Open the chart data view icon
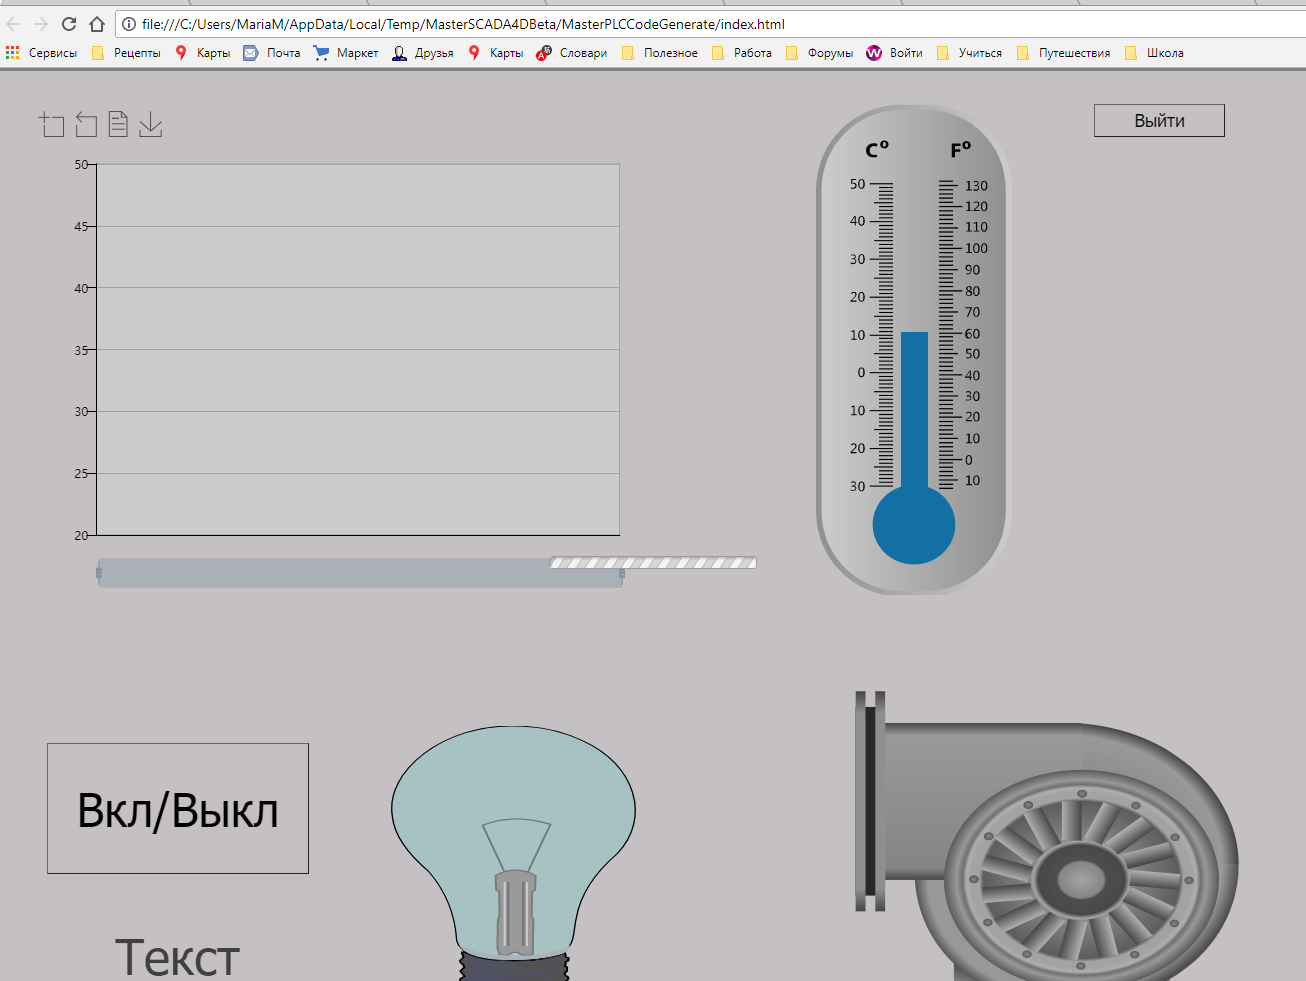Viewport: 1306px width, 981px height. [x=118, y=124]
